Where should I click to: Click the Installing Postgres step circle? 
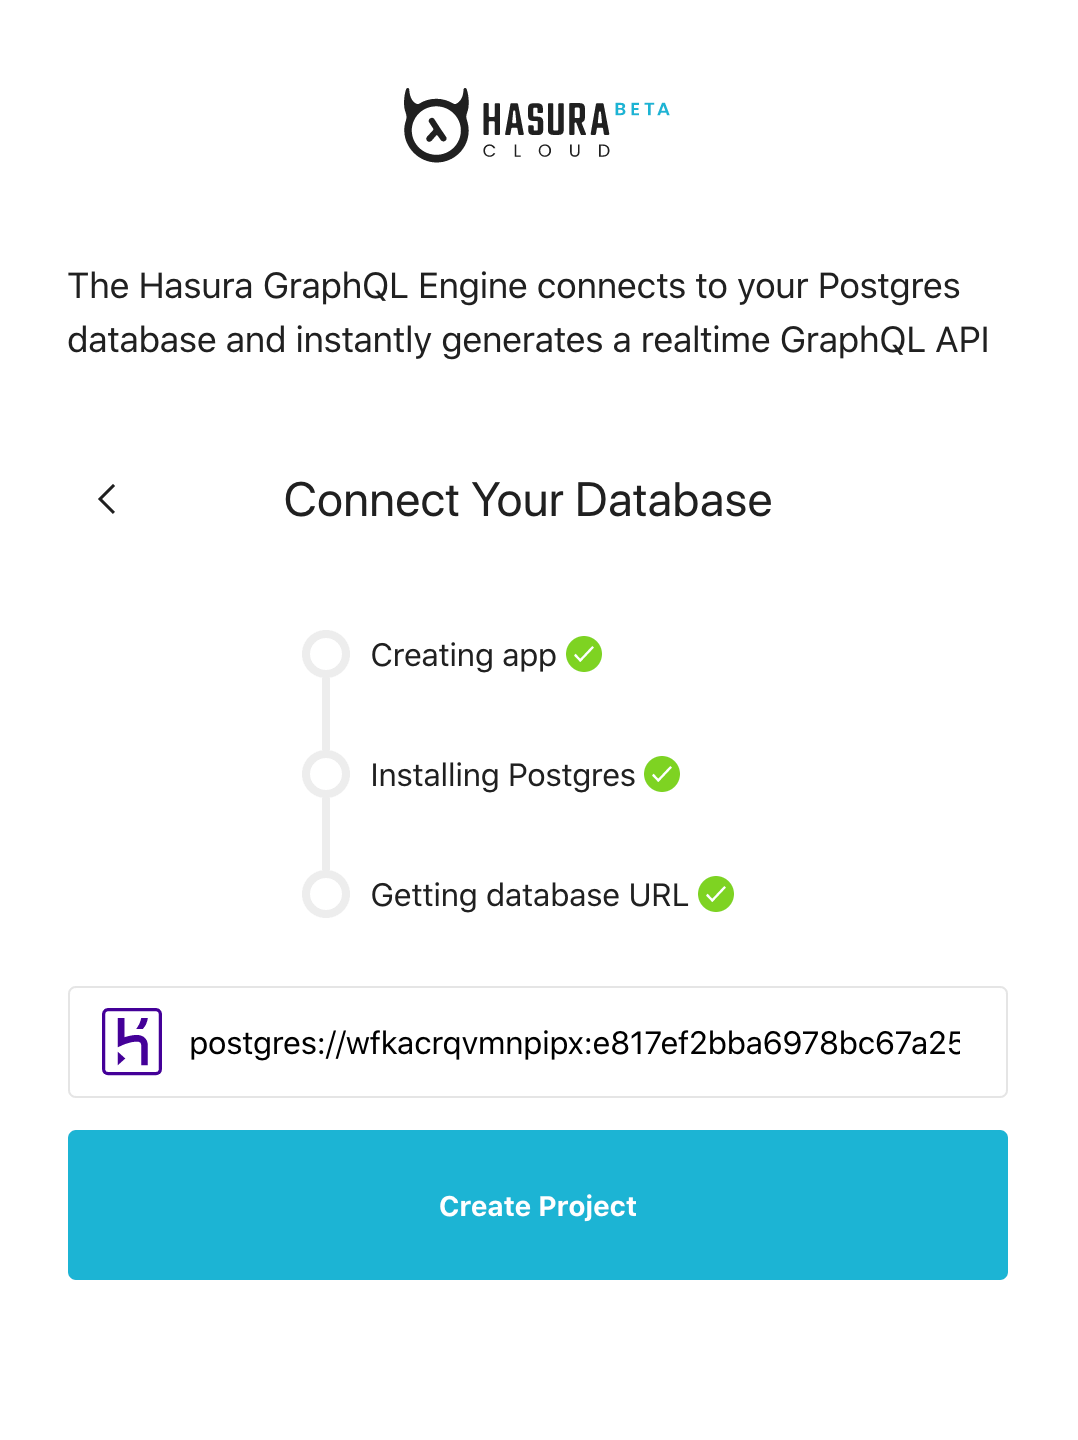(x=326, y=774)
